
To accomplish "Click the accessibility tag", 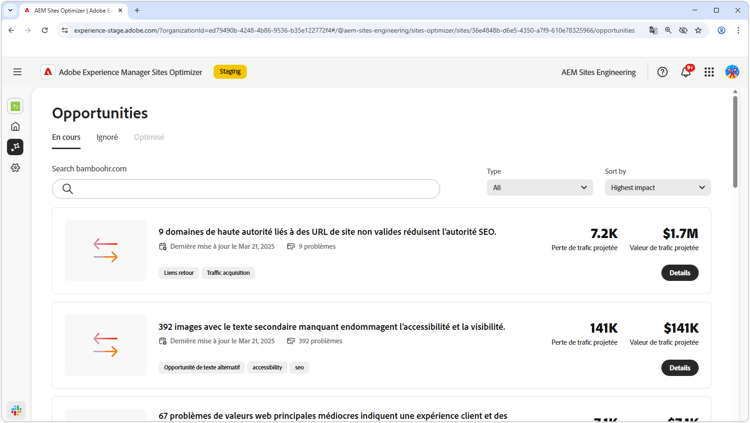I will (267, 367).
